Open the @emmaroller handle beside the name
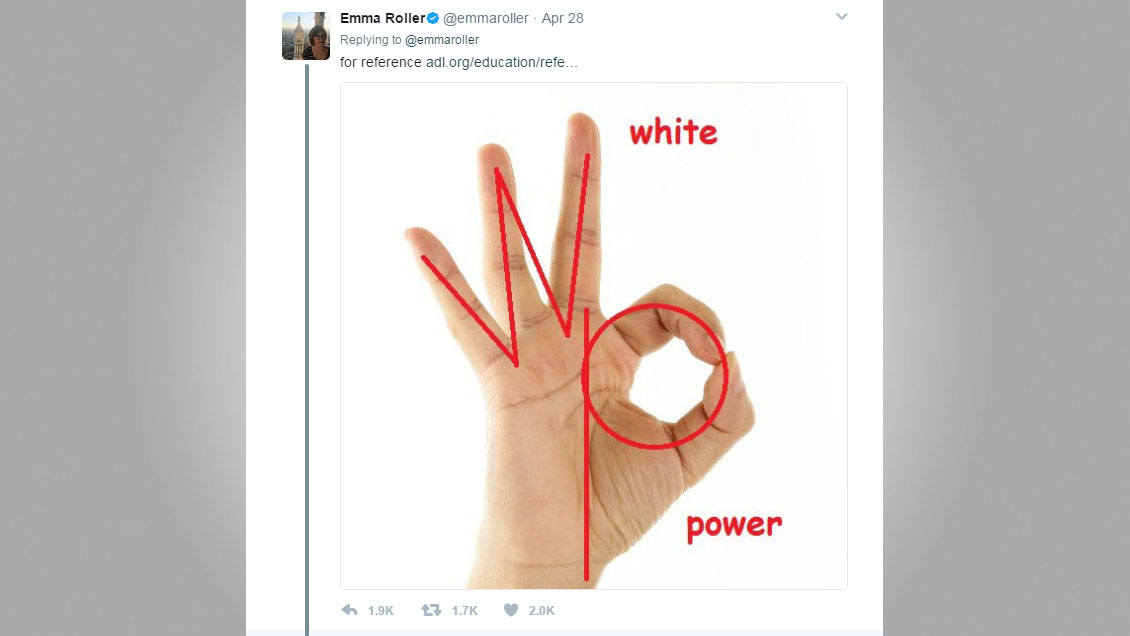Screen dimensions: 1130x636 486,18
